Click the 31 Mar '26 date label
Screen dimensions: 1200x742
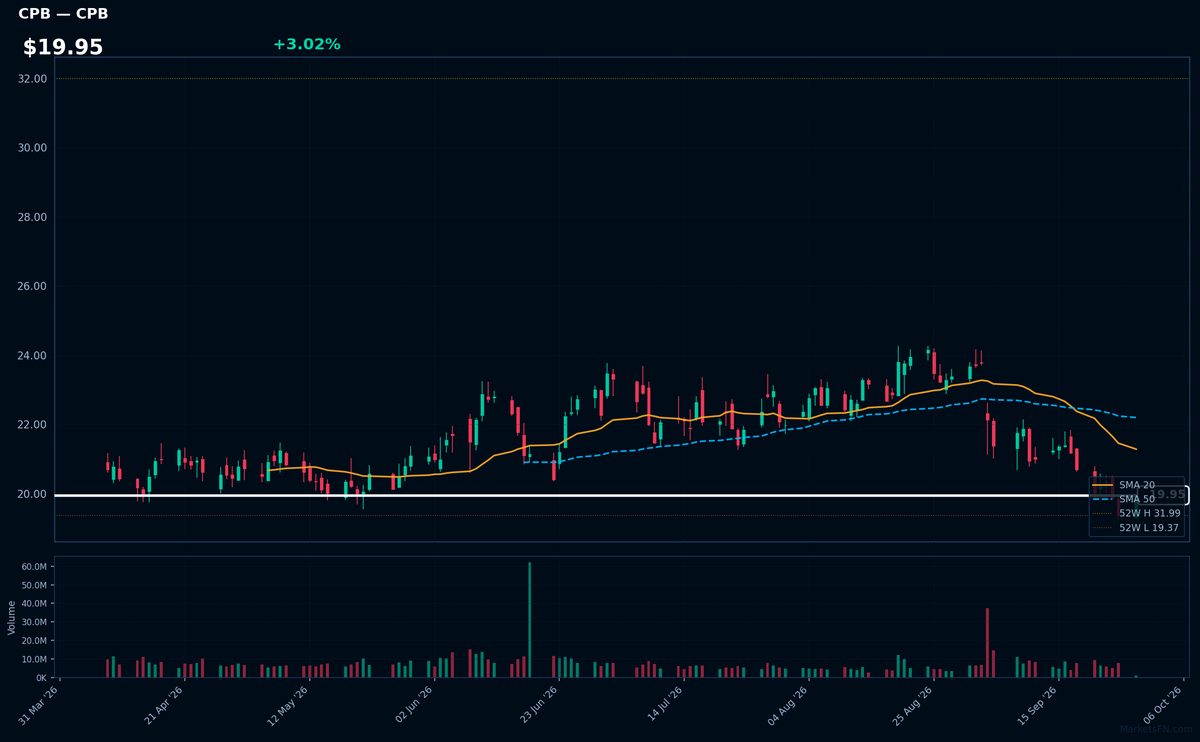[x=40, y=706]
